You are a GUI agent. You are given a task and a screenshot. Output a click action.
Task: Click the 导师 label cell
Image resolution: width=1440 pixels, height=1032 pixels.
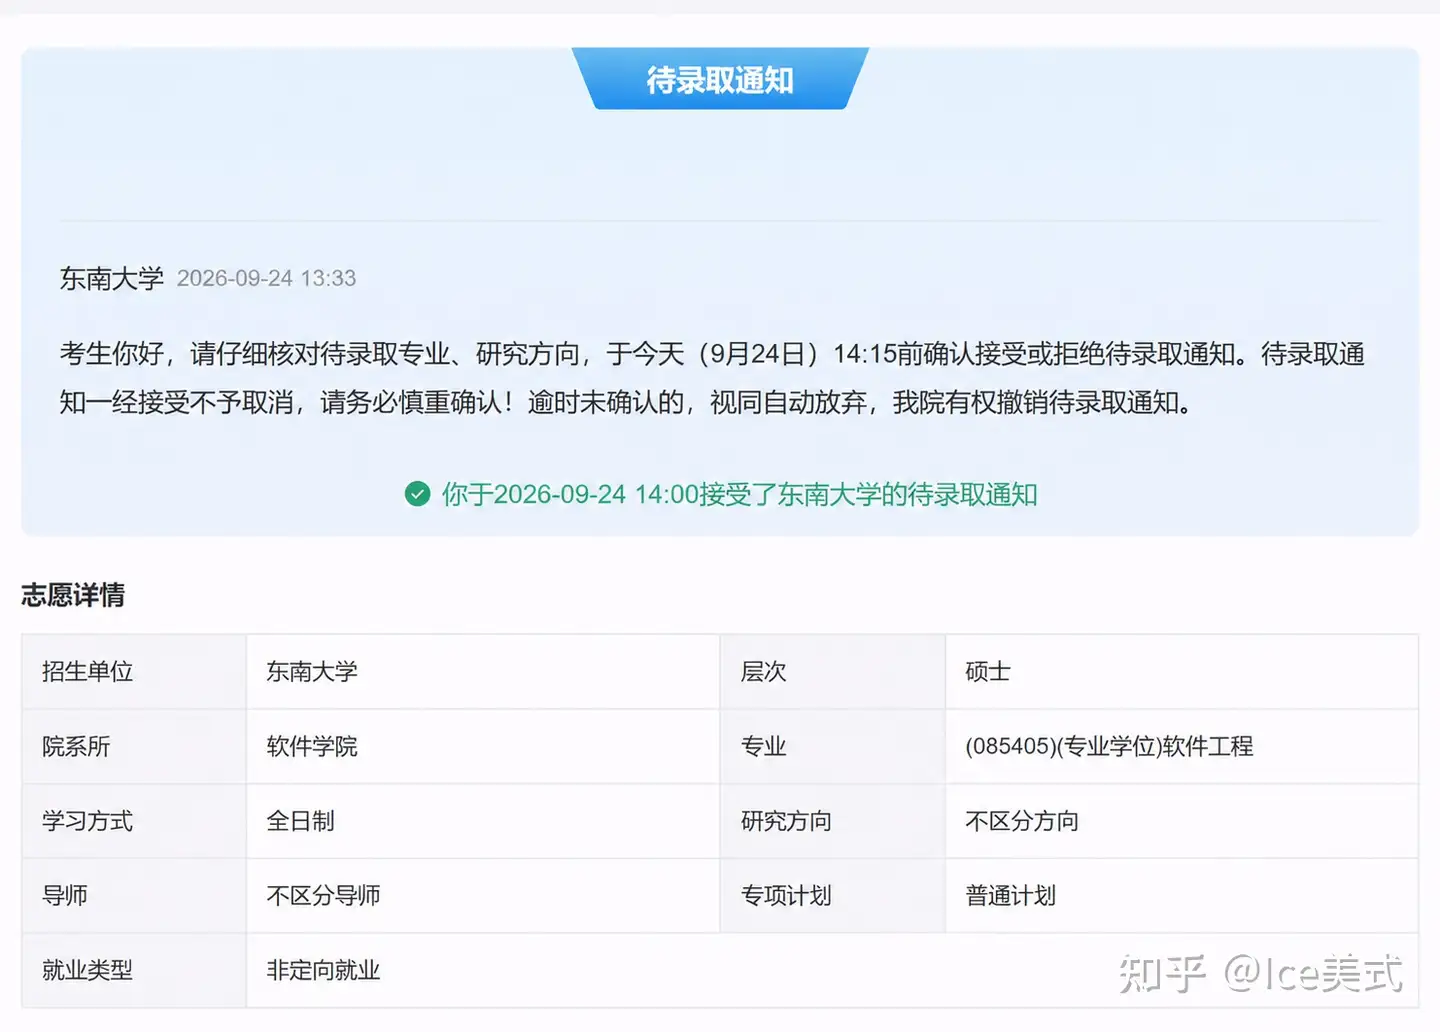pyautogui.click(x=134, y=896)
